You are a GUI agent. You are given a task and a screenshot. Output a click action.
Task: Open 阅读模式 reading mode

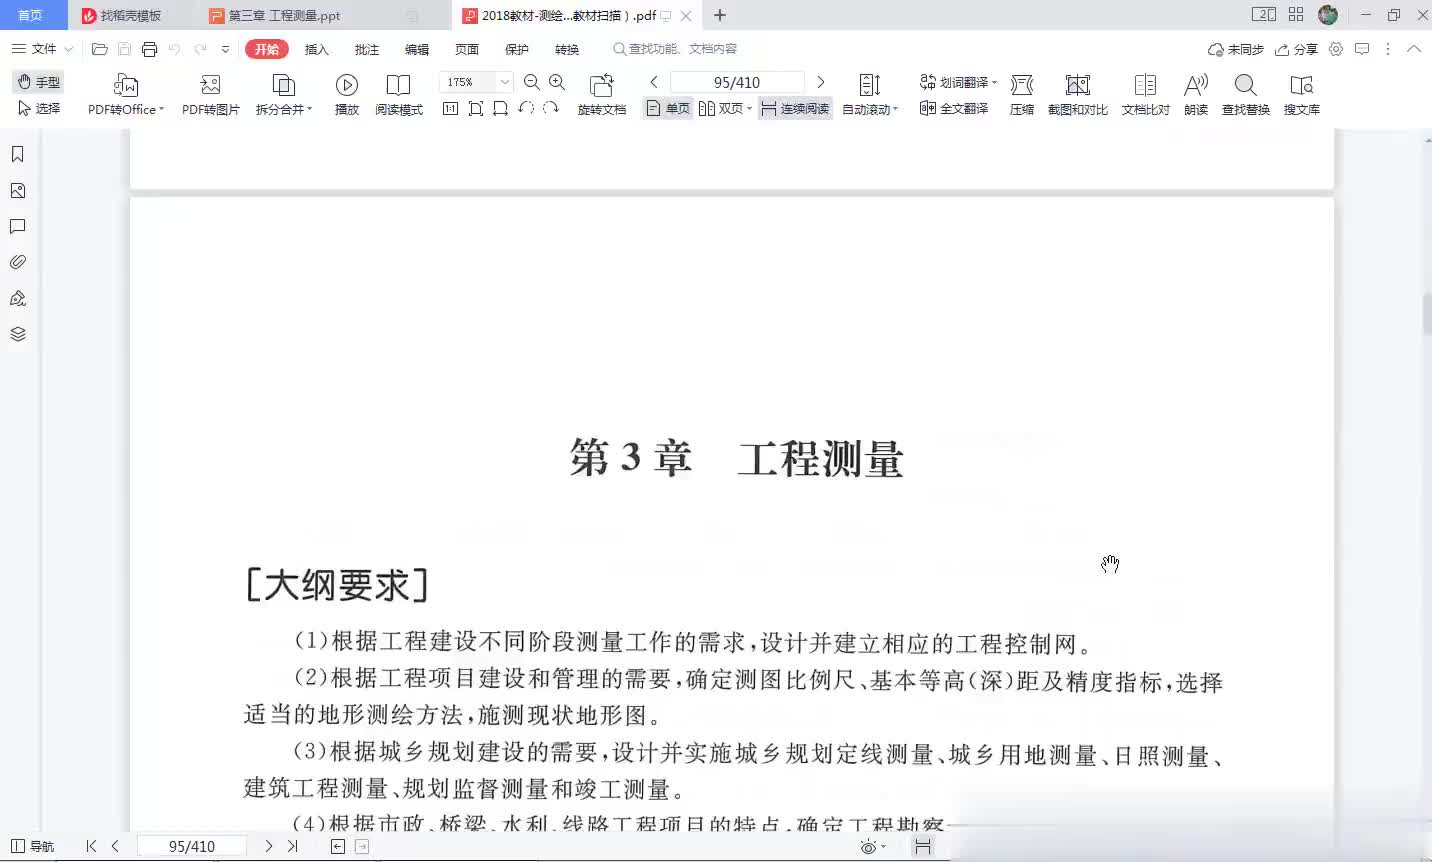[398, 85]
